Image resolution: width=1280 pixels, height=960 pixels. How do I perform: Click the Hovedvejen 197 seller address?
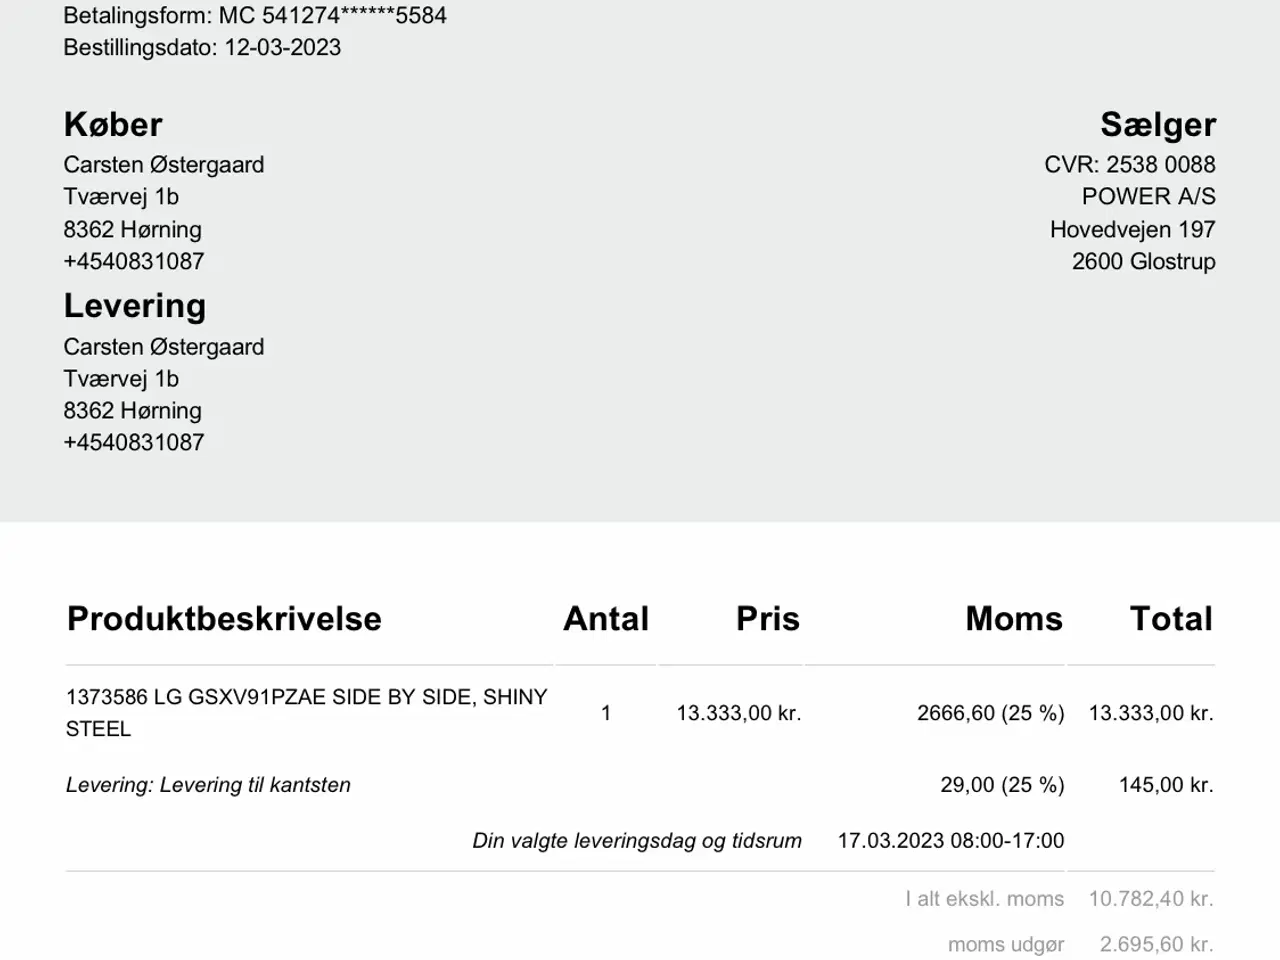pyautogui.click(x=1132, y=230)
